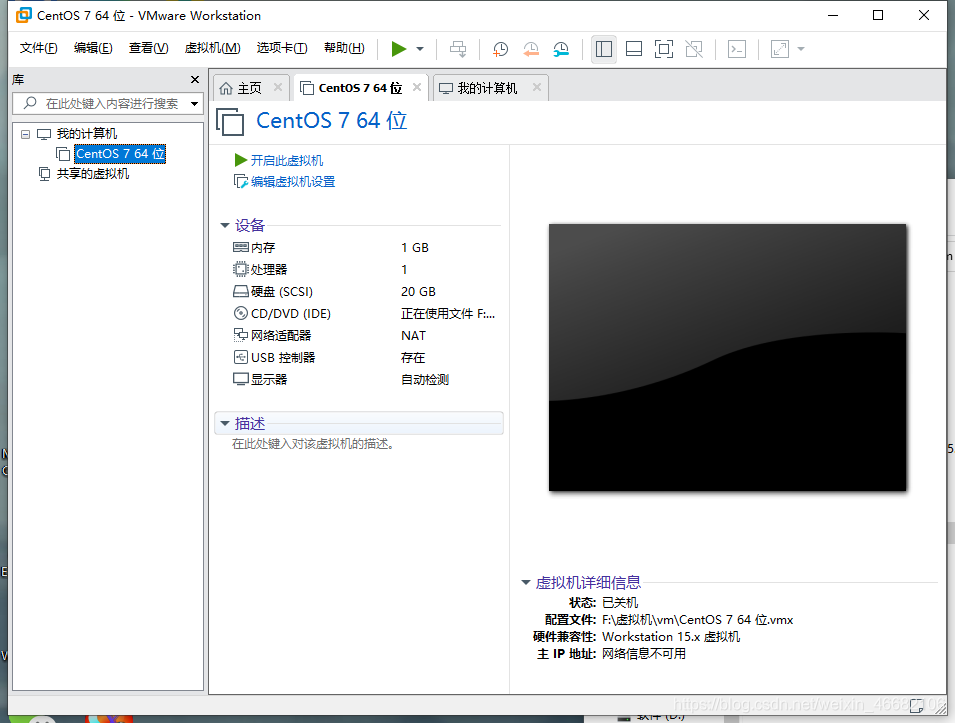Image resolution: width=955 pixels, height=723 pixels.
Task: Click status value 已关机
Action: pyautogui.click(x=620, y=602)
